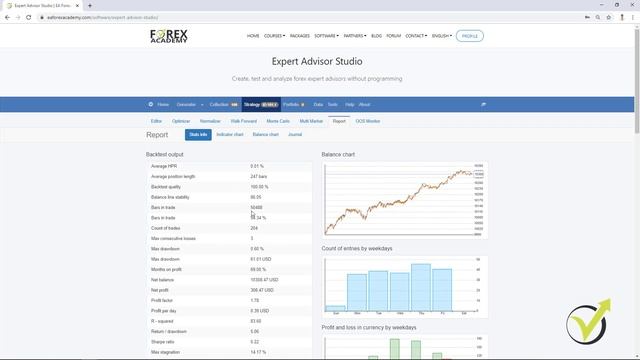Click the site padlock icon in address bar
The width and height of the screenshot is (640, 360).
click(42, 18)
